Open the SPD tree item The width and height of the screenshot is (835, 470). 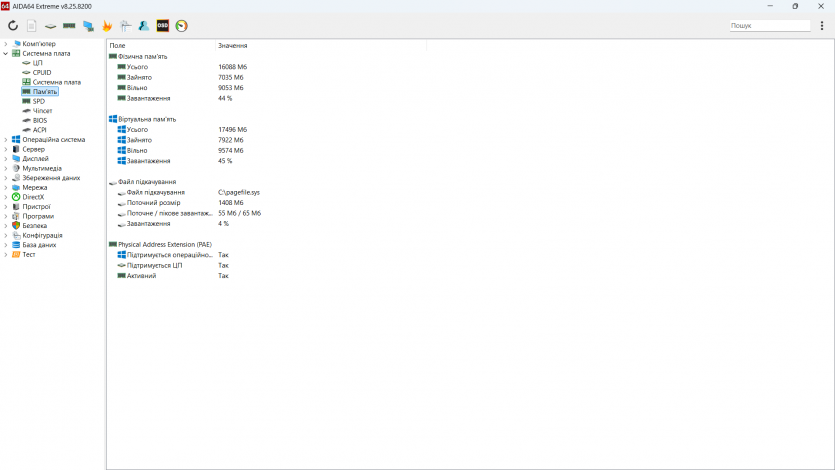(38, 101)
